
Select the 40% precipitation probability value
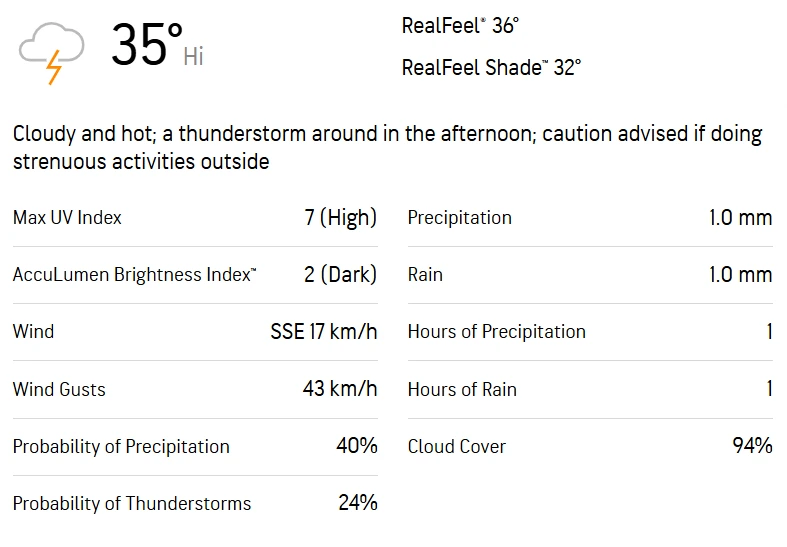coord(357,446)
